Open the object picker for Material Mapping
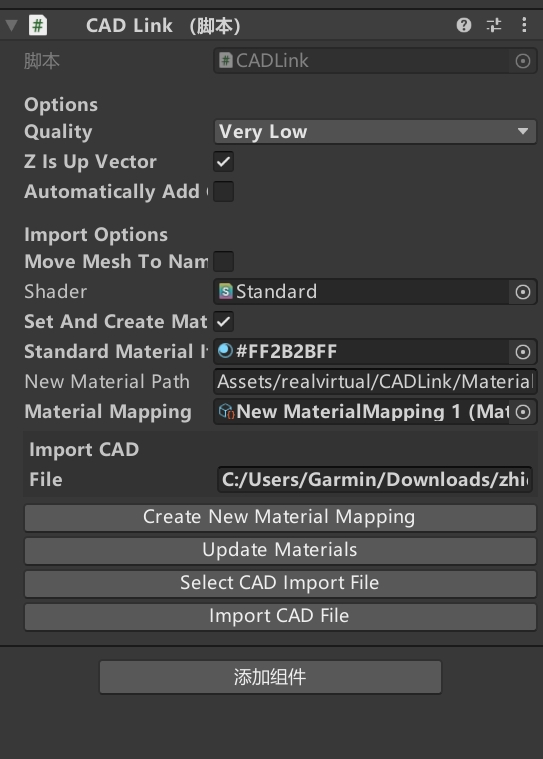 [x=523, y=412]
